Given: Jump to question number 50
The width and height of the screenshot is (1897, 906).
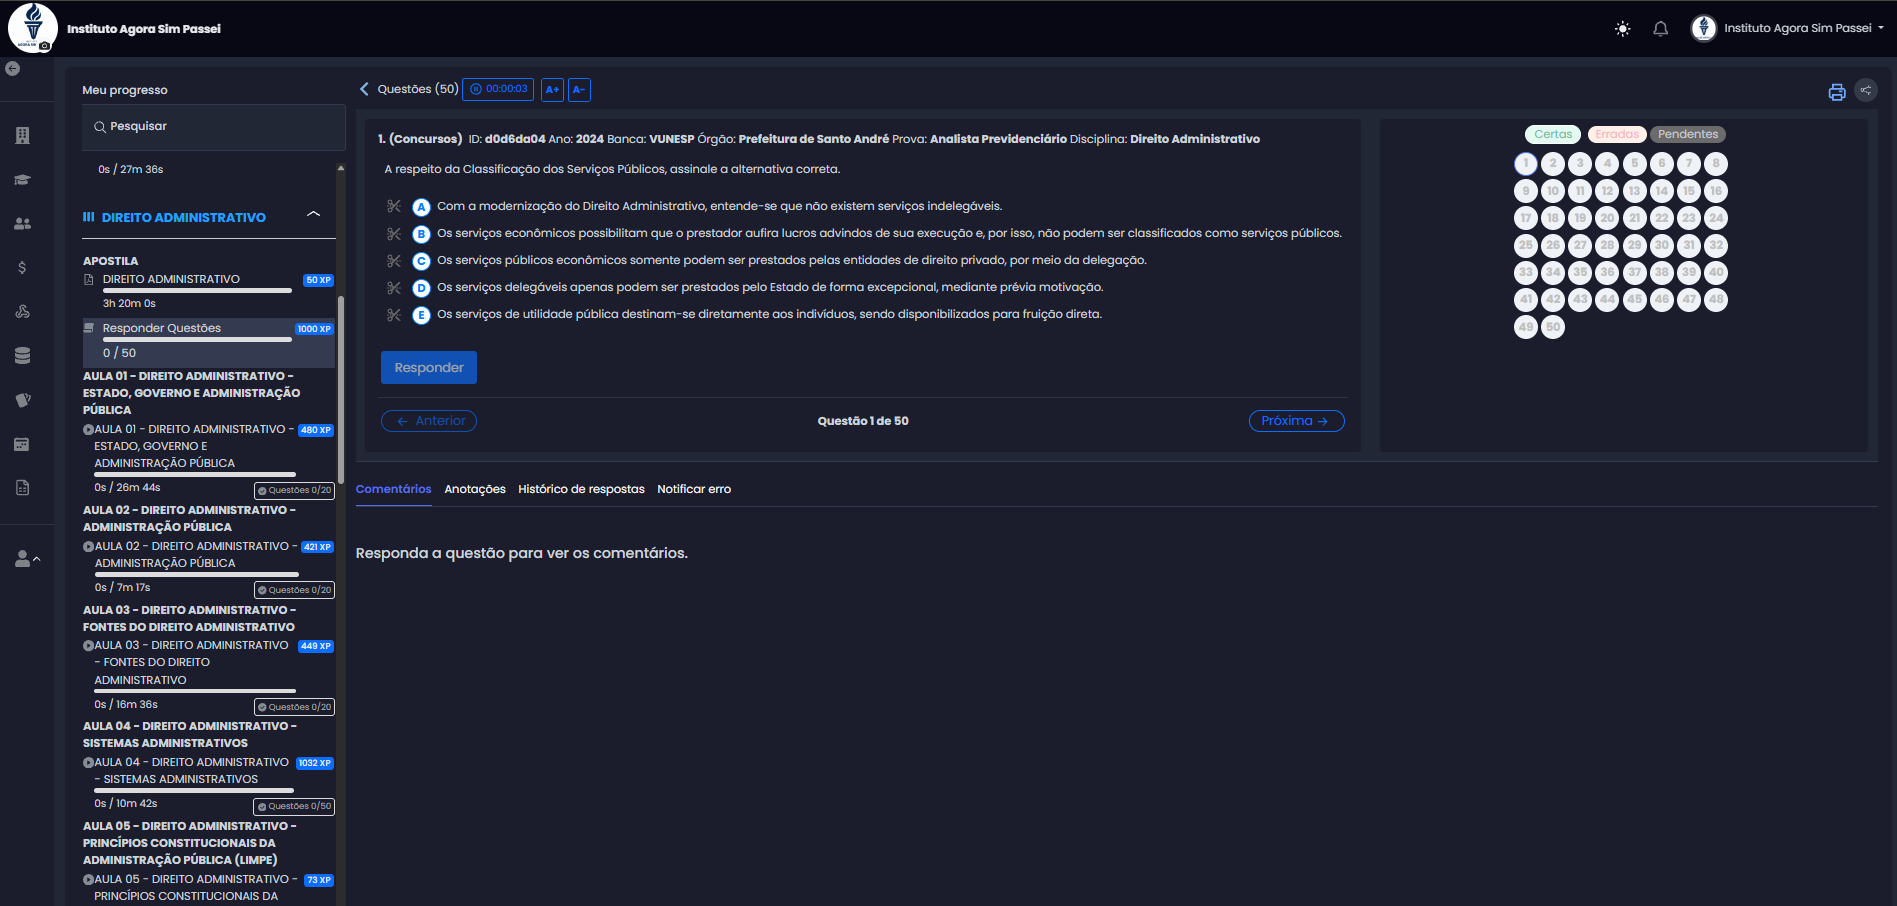Looking at the screenshot, I should click(x=1553, y=327).
